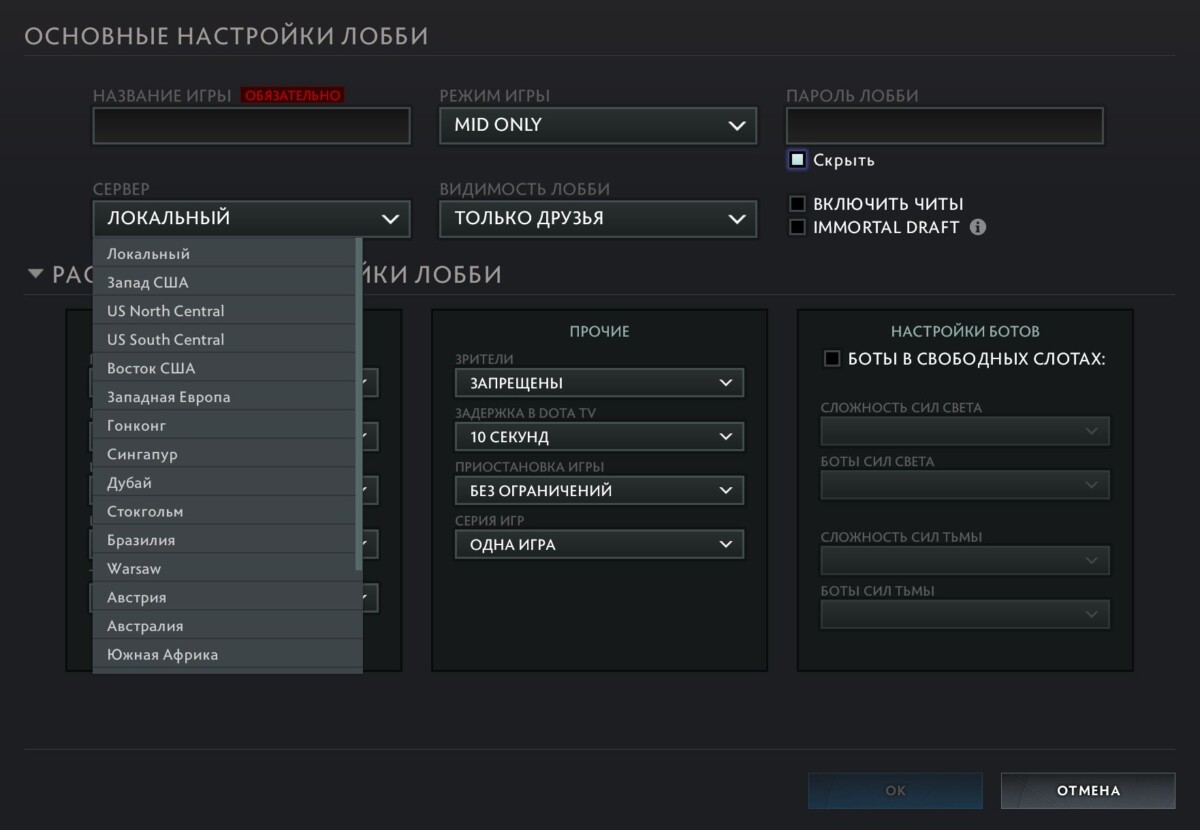
Task: Toggle the Скрыть password checkbox
Action: [x=797, y=160]
